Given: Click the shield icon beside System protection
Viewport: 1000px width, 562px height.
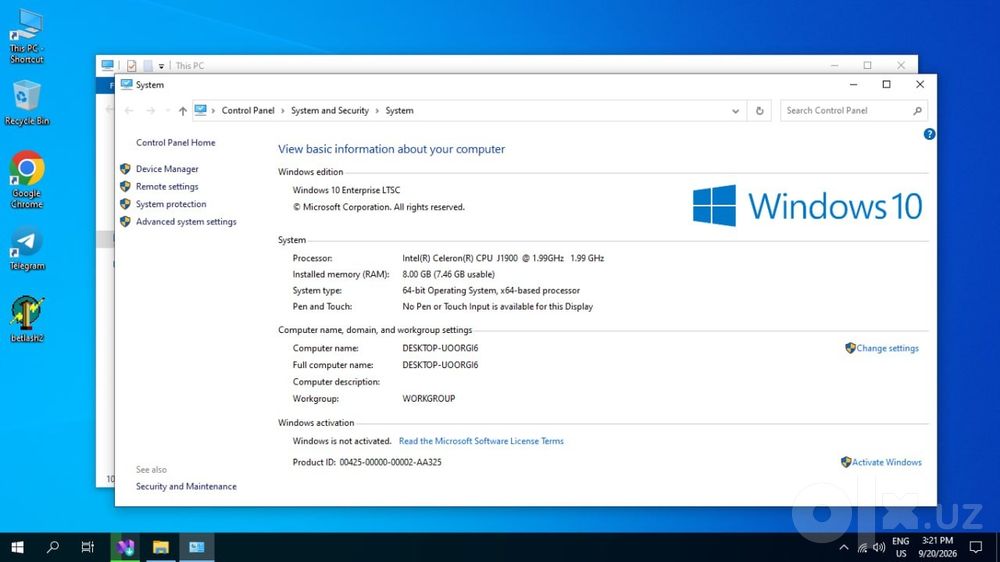Looking at the screenshot, I should [125, 204].
